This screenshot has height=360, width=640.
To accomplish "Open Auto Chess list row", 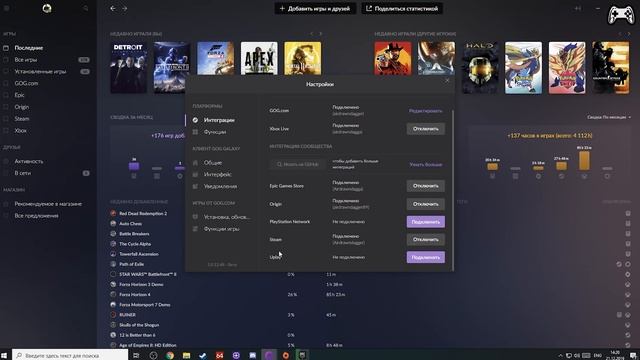I will pyautogui.click(x=131, y=223).
